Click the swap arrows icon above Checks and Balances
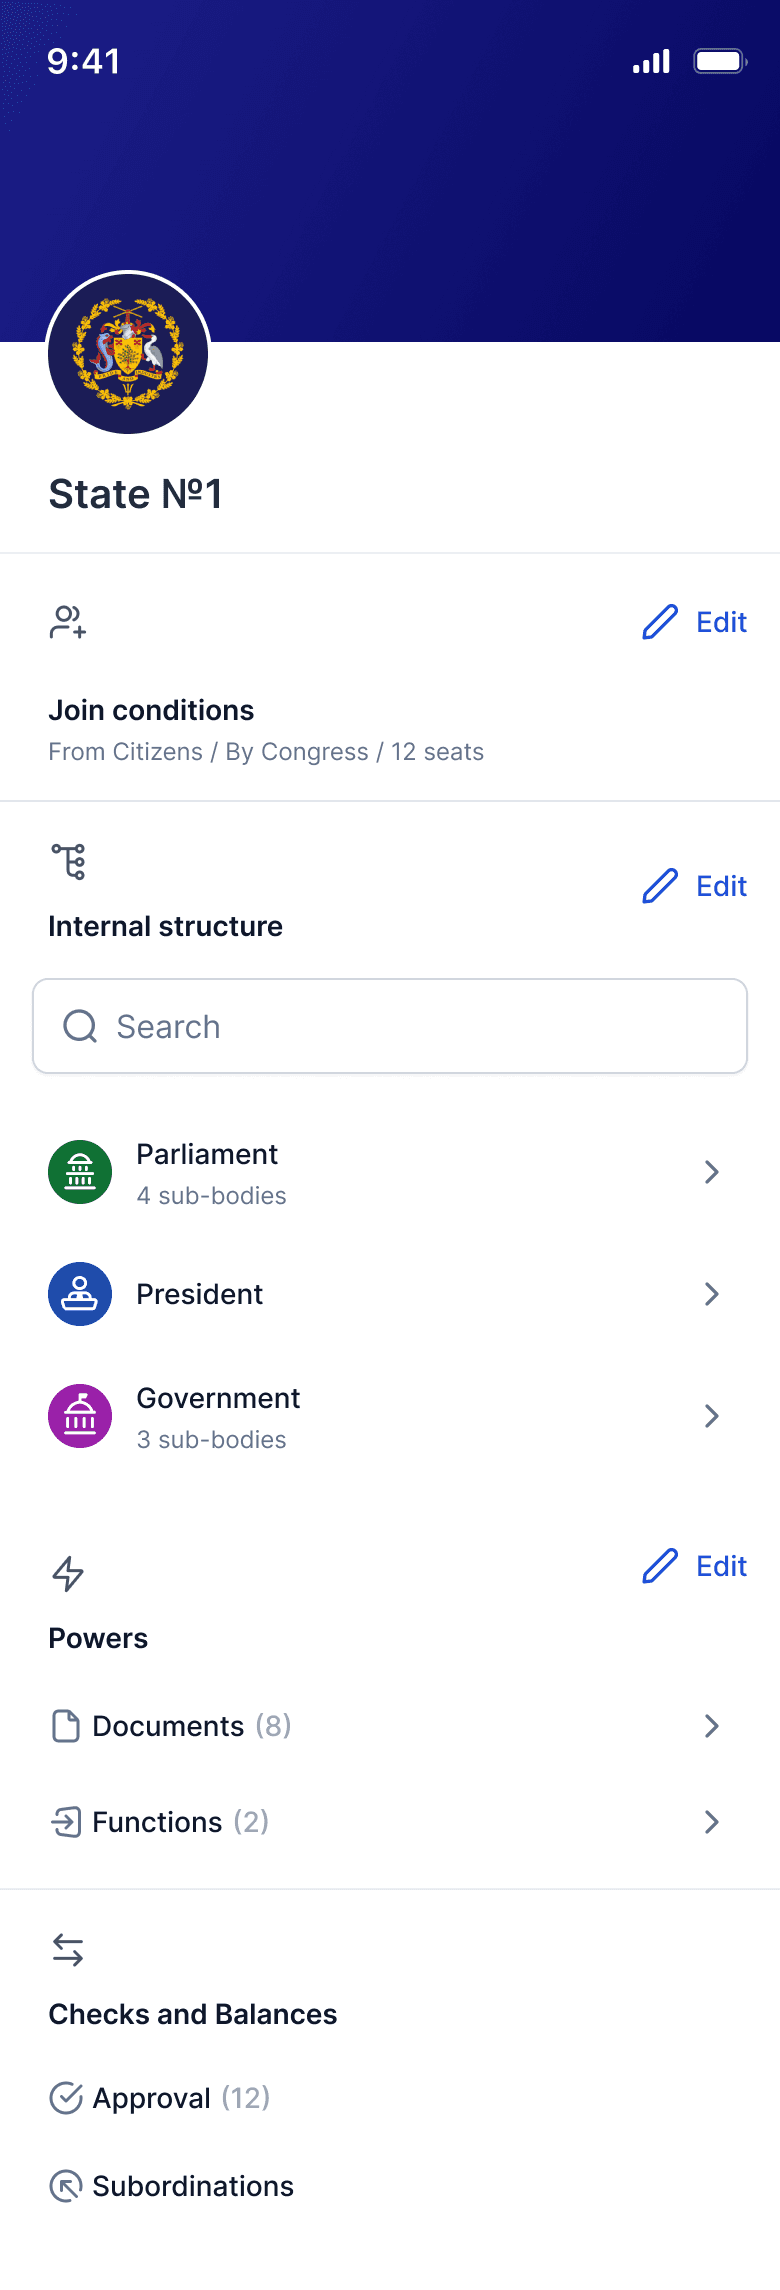This screenshot has width=780, height=2290. (68, 1950)
